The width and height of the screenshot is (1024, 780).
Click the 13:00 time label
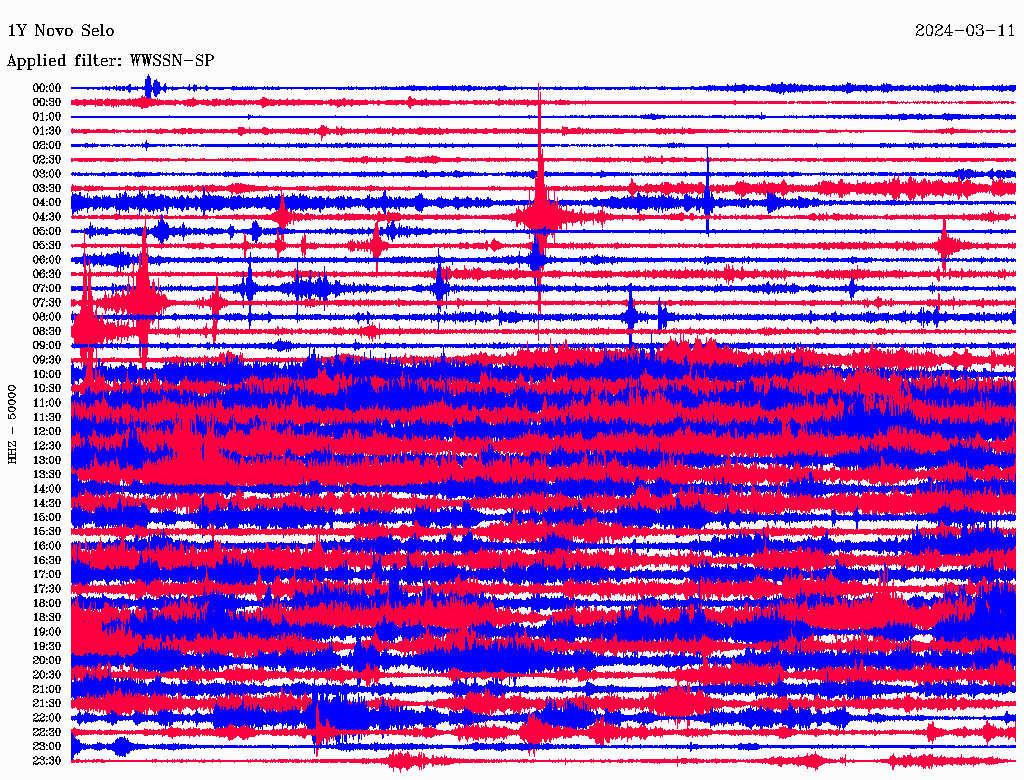click(x=47, y=460)
